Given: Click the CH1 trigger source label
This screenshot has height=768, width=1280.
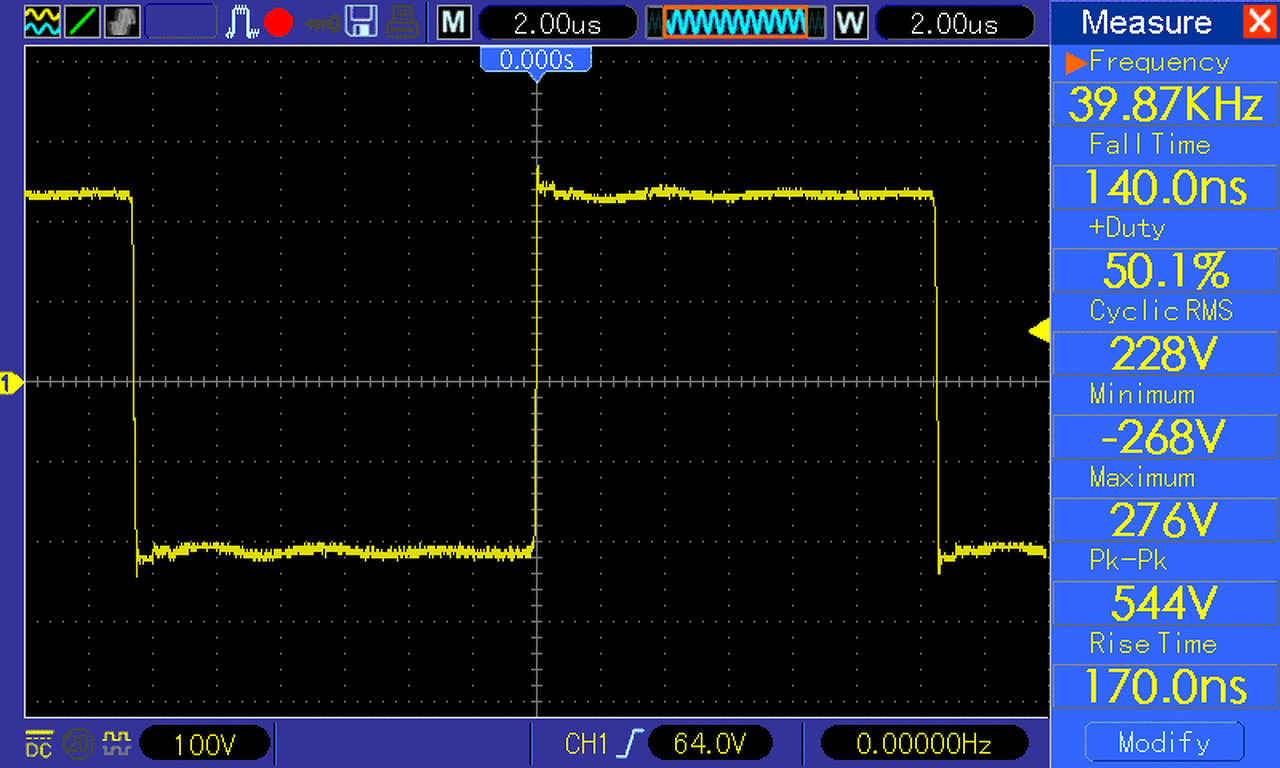Looking at the screenshot, I should coord(588,743).
